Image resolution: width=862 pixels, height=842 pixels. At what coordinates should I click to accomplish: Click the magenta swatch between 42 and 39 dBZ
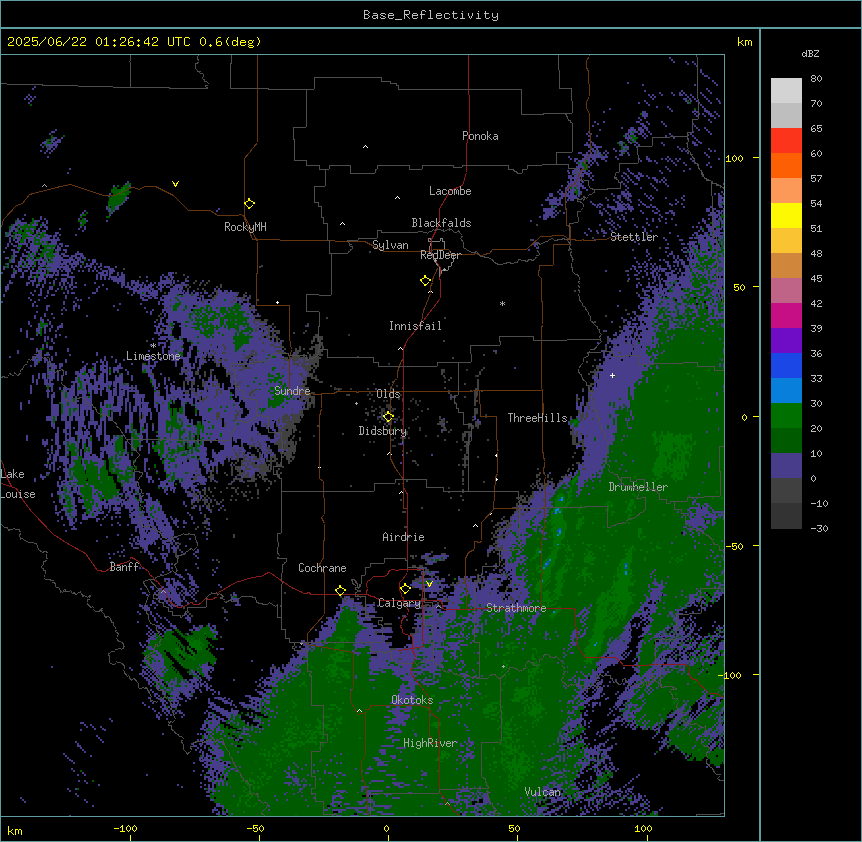click(786, 315)
